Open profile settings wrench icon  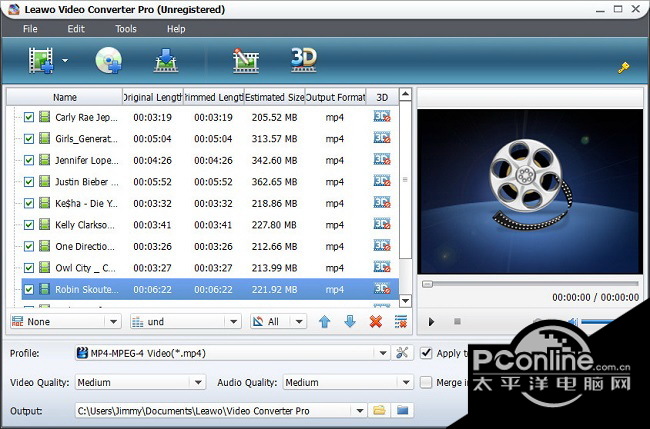403,353
